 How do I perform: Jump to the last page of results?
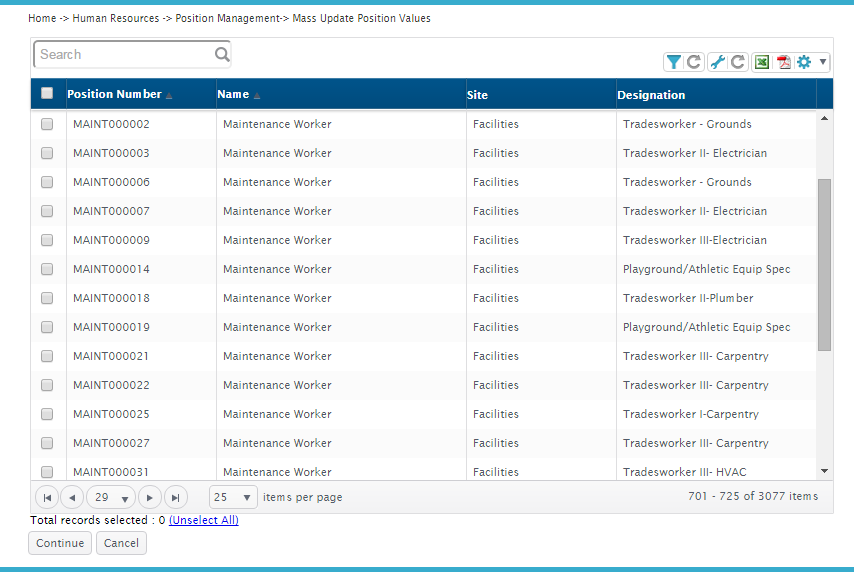[x=175, y=497]
